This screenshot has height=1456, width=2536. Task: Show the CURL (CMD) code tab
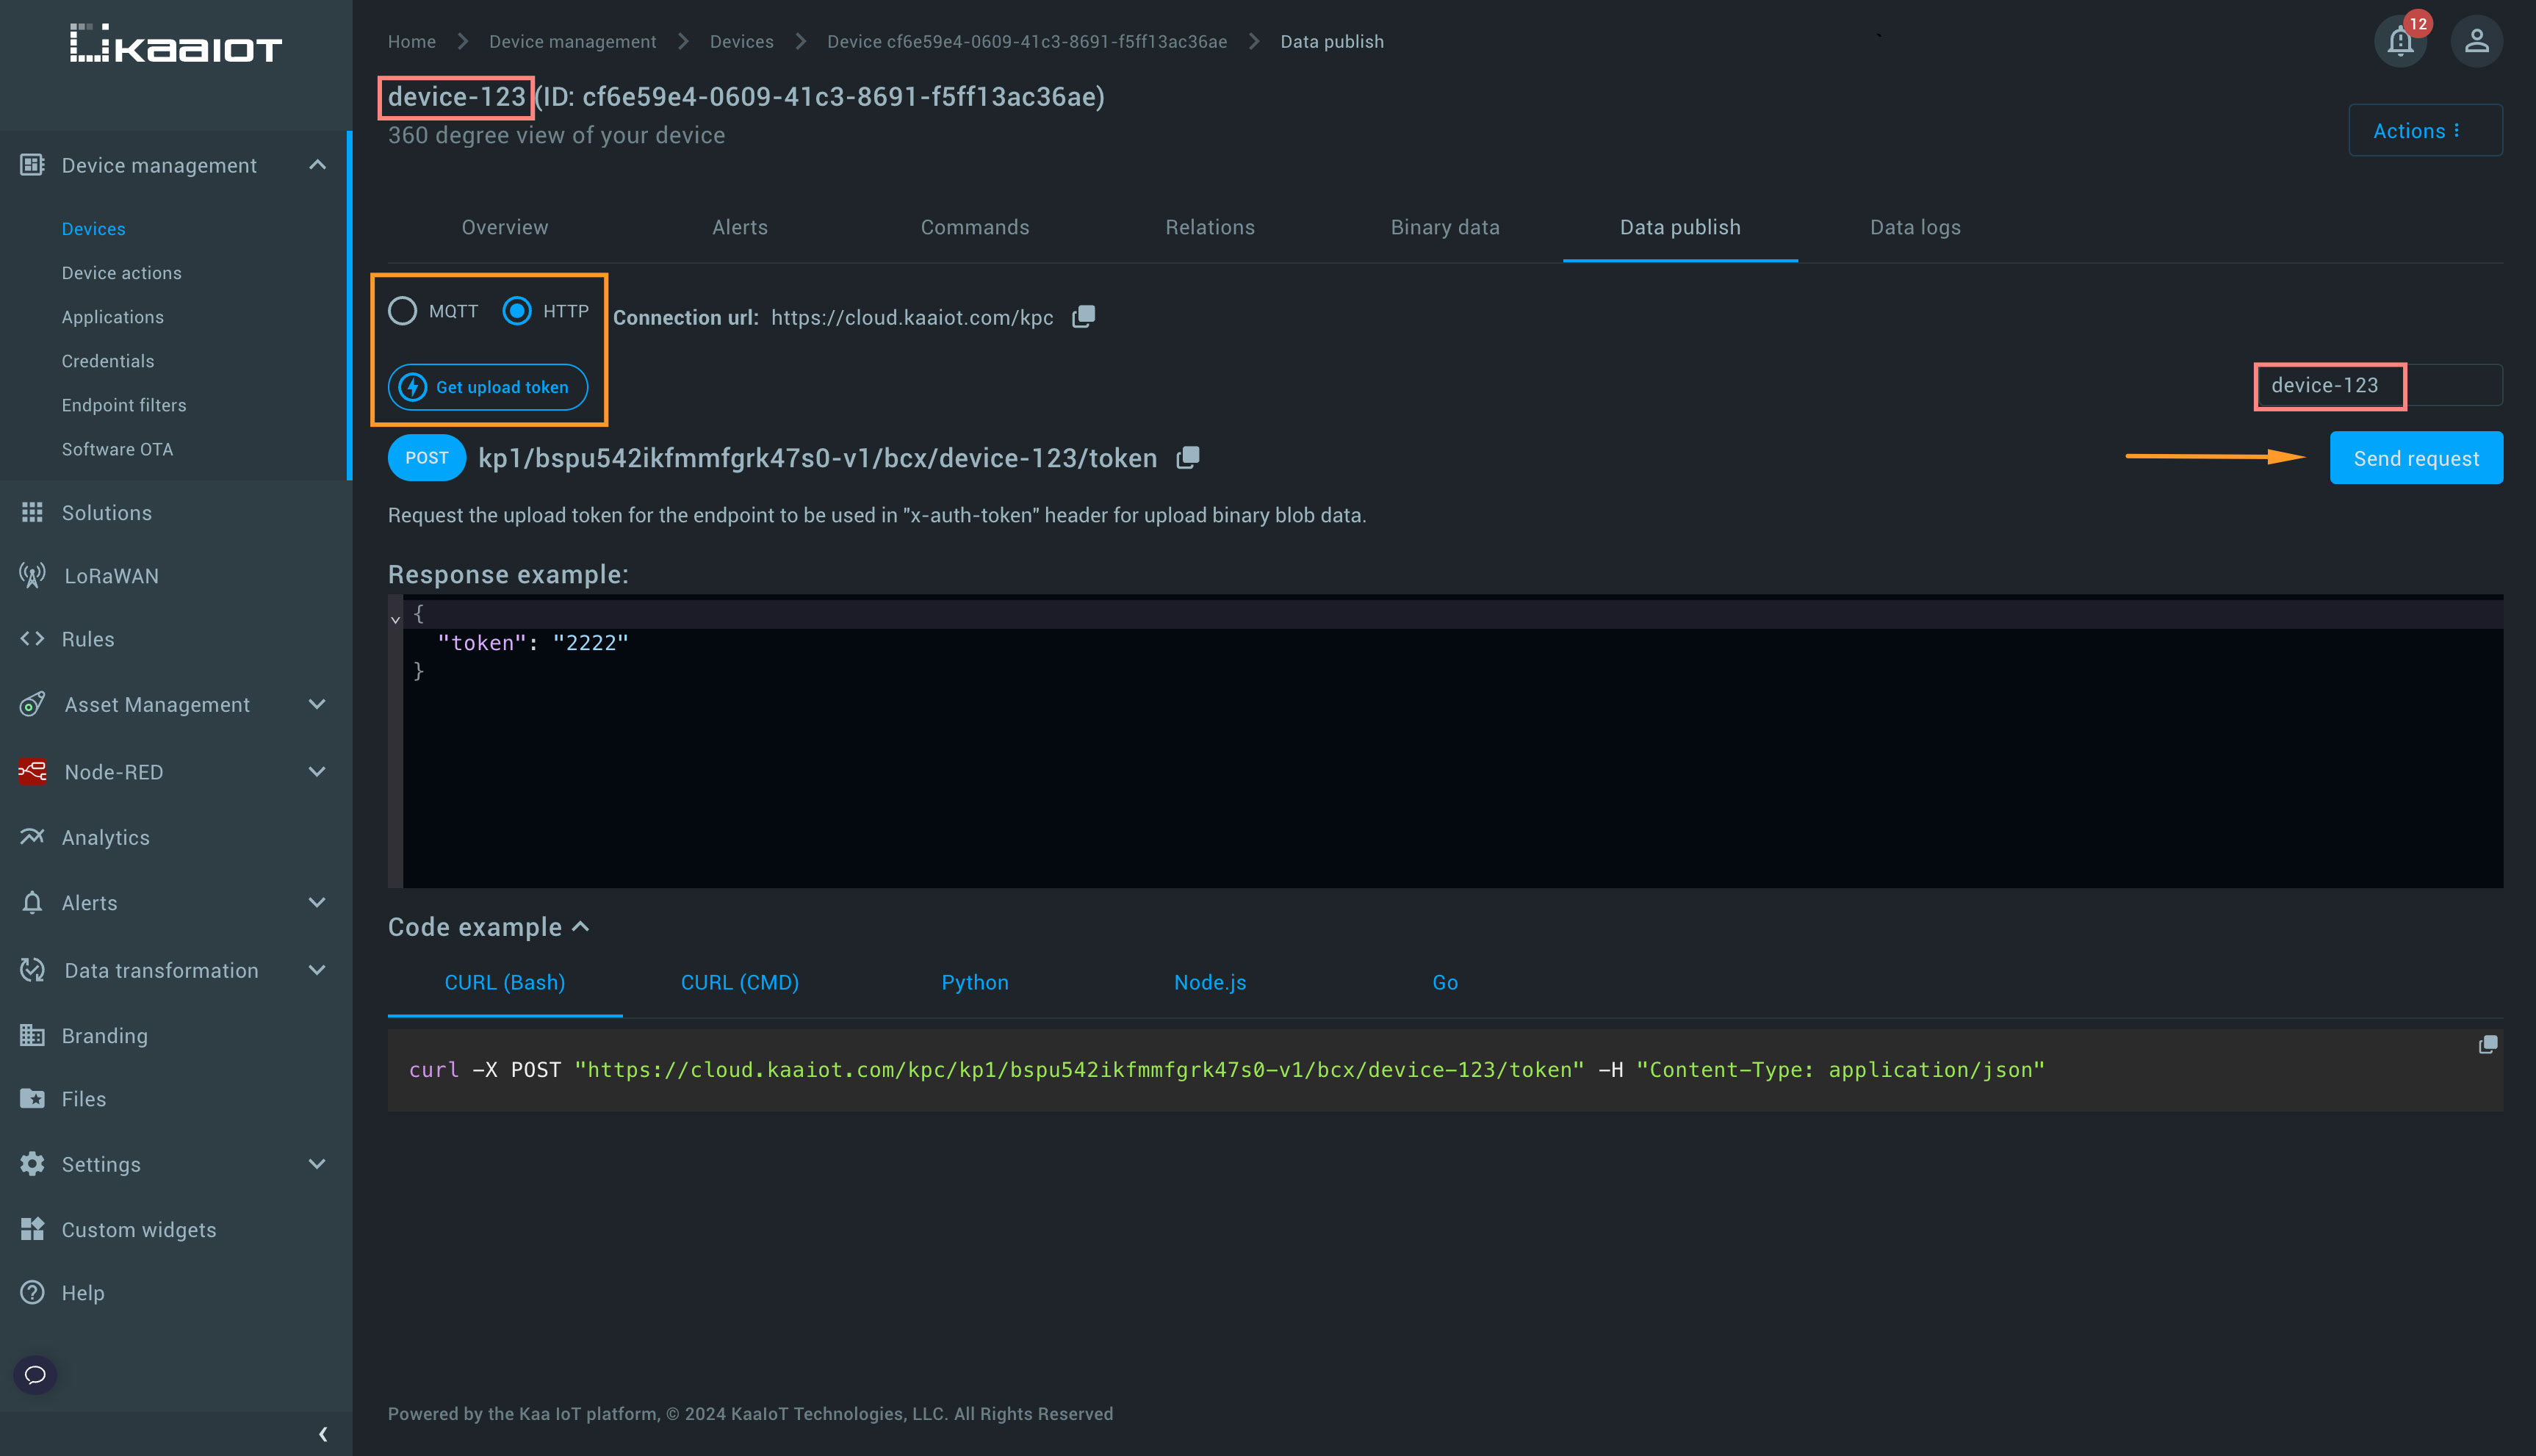click(x=740, y=982)
